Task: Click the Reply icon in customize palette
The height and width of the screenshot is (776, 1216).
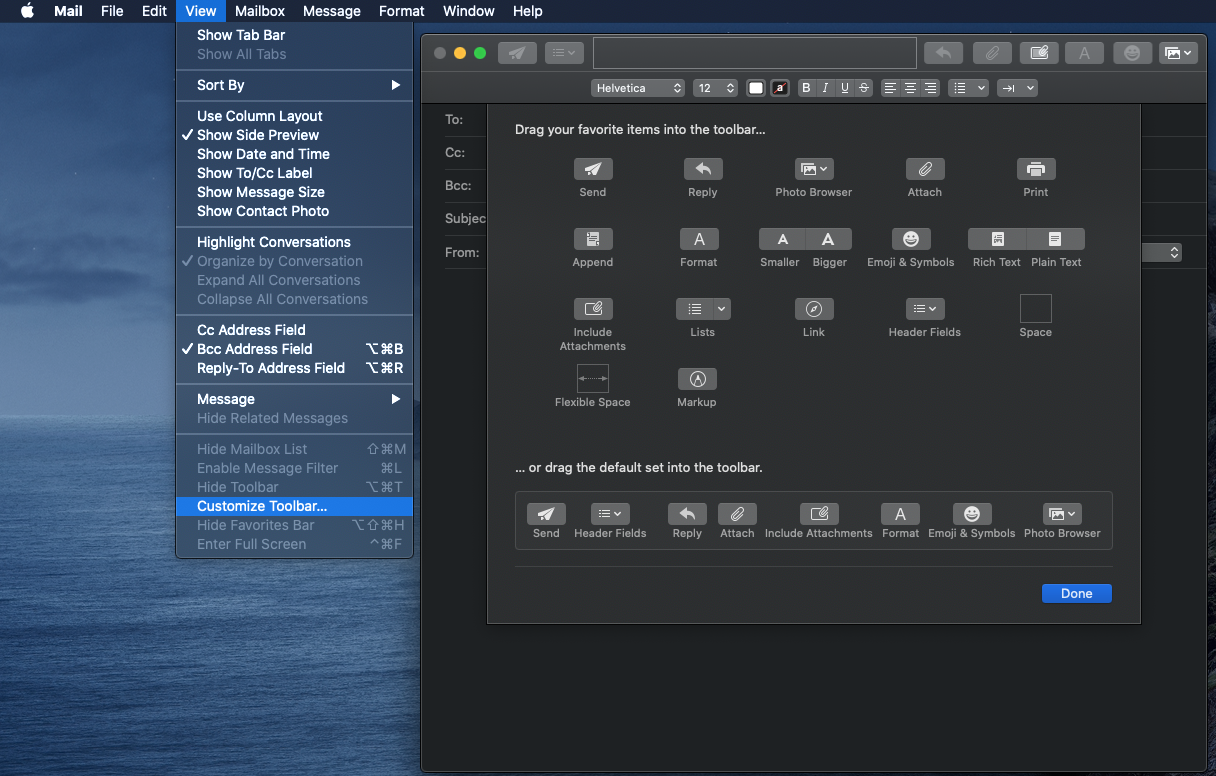Action: (x=703, y=169)
